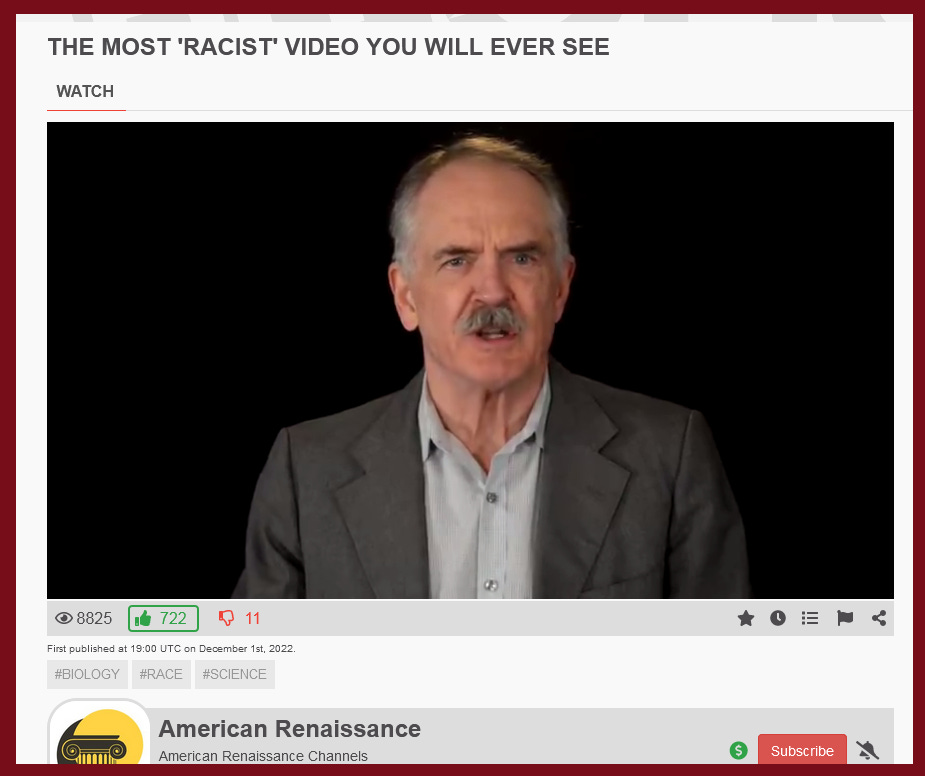Select the WATCH tab

[x=86, y=91]
